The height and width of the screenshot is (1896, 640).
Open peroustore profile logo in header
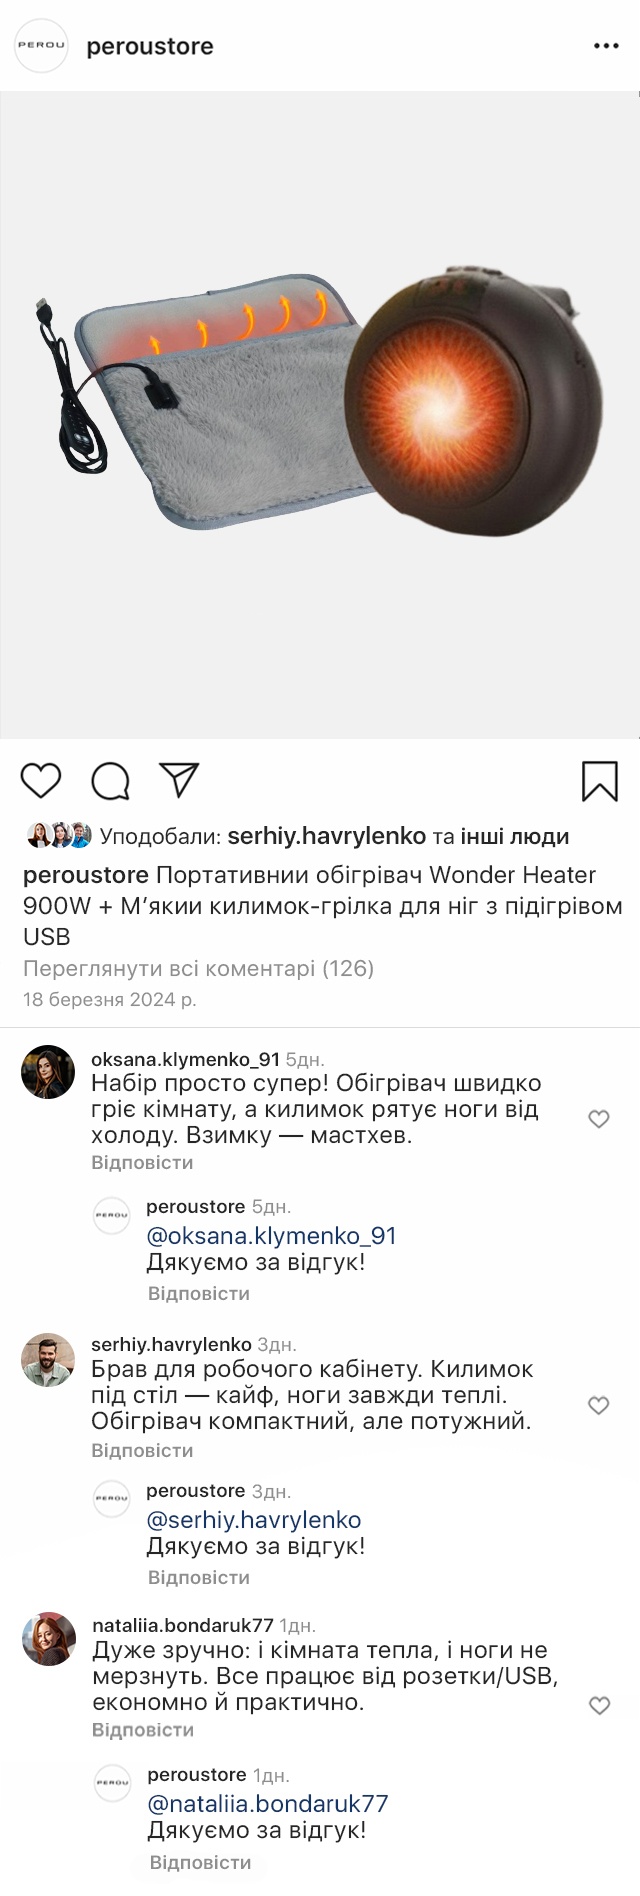pos(41,47)
